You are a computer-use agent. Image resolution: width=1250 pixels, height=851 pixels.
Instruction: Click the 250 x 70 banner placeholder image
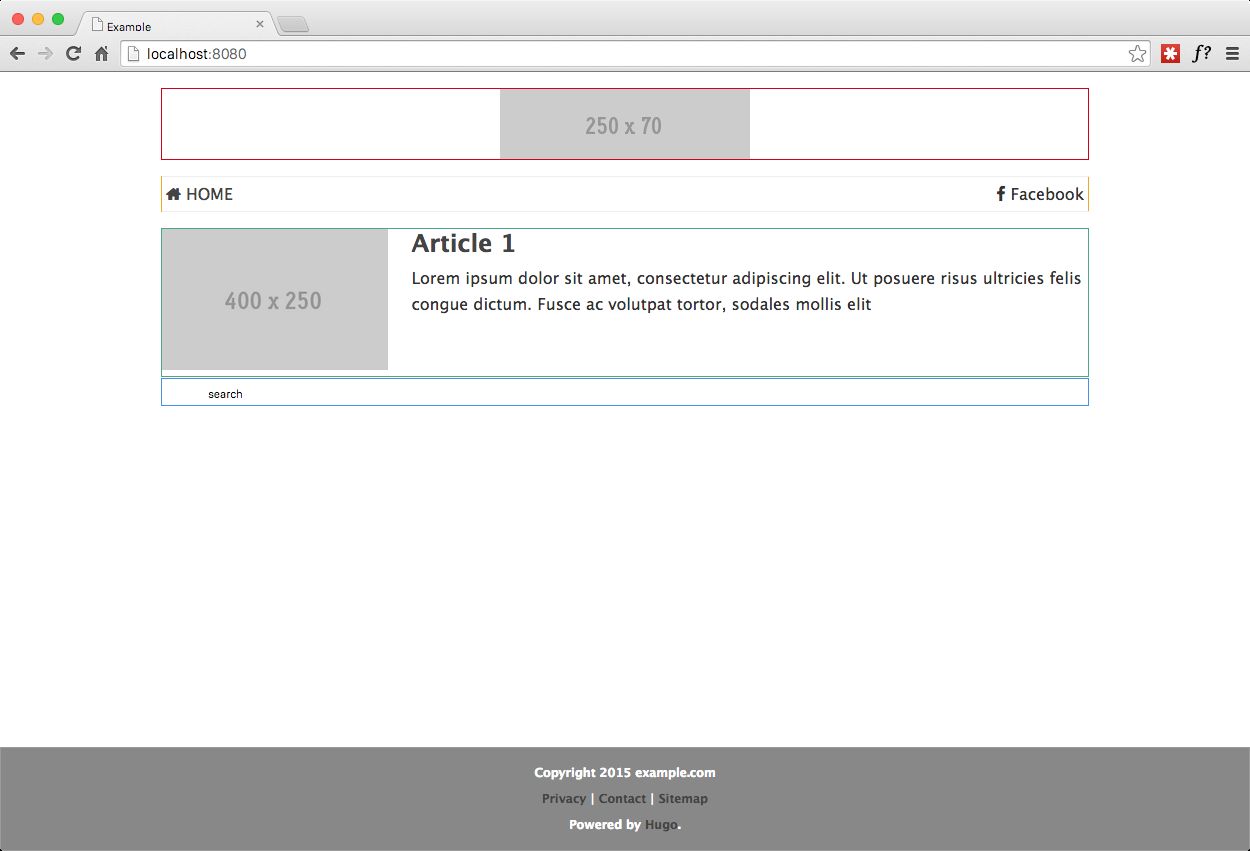tap(625, 124)
